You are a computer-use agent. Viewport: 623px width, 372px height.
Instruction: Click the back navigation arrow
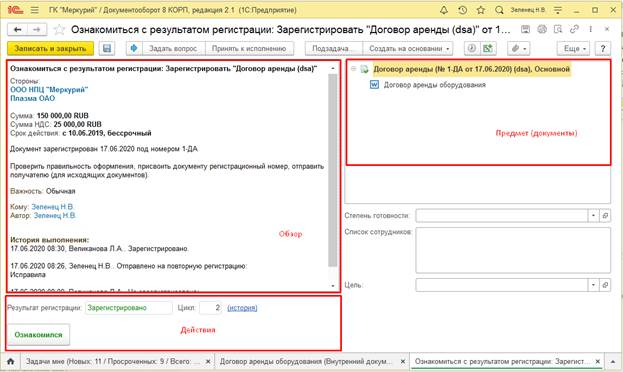click(x=17, y=30)
